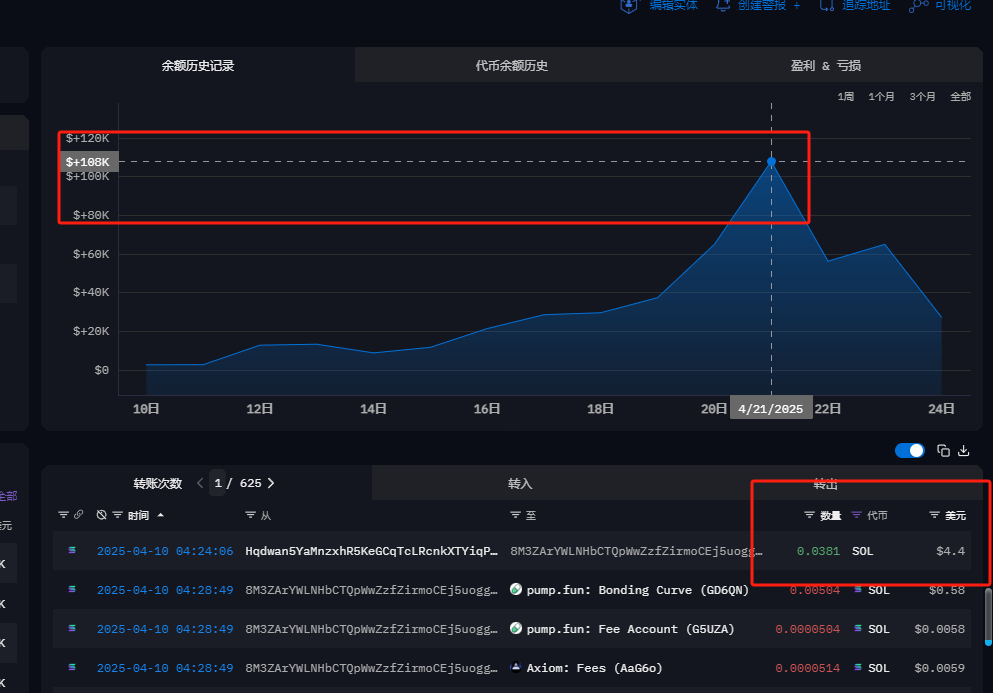Toggle the blue switch above the transfers table
Viewport: 993px width, 693px height.
coord(909,450)
